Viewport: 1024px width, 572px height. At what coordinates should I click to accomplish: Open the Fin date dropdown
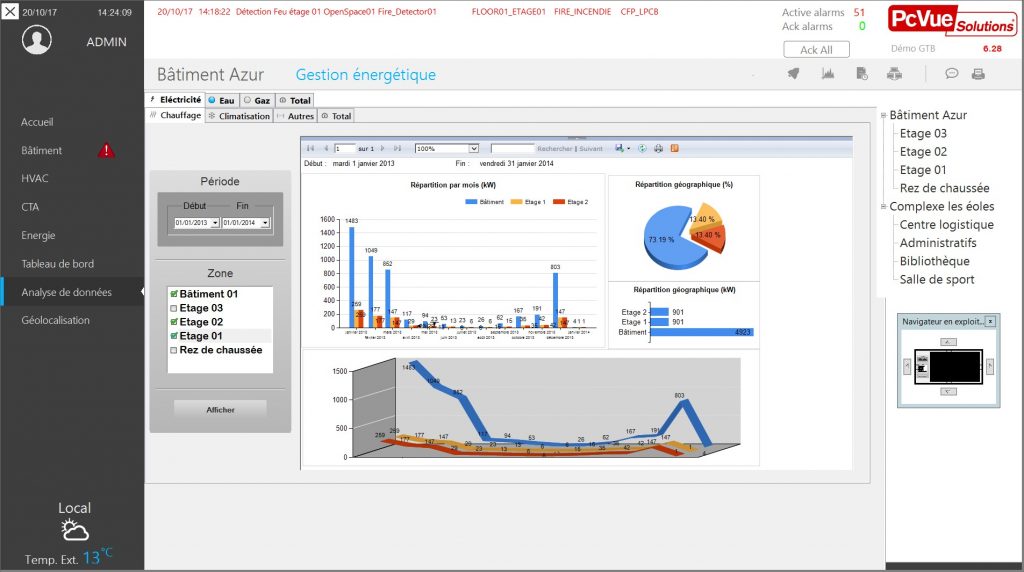coord(265,223)
